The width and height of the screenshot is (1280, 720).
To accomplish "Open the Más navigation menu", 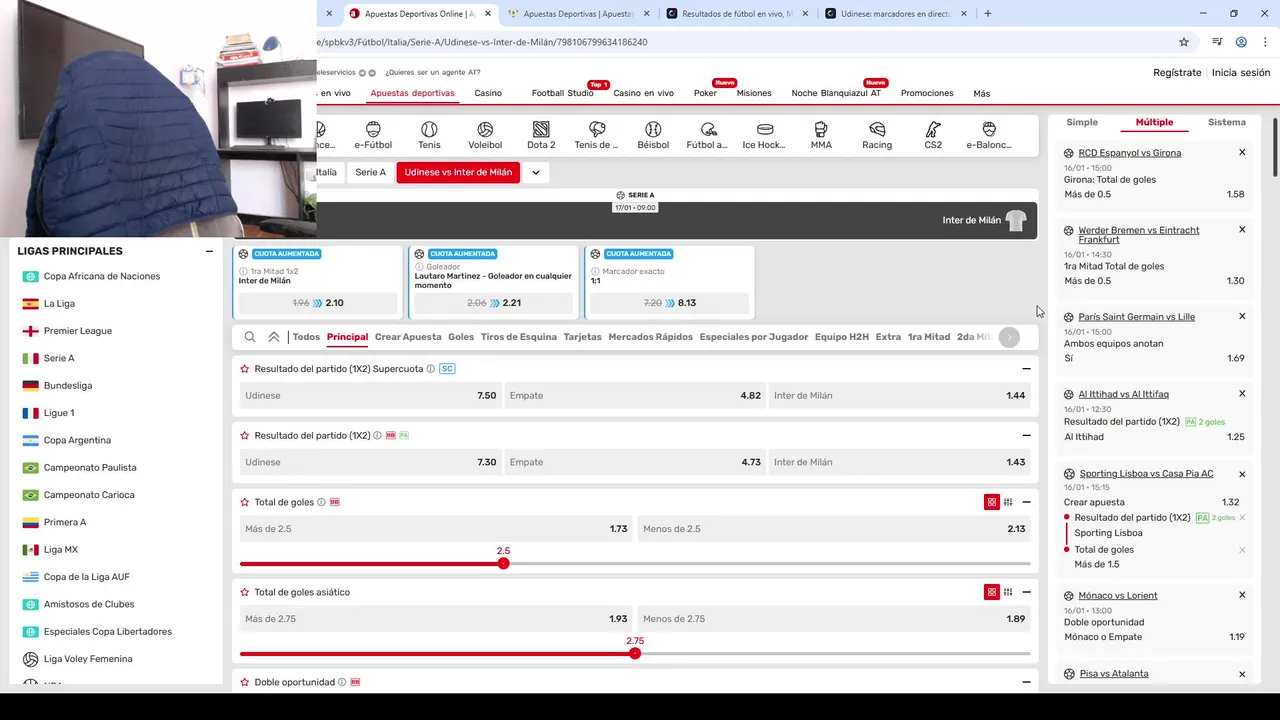I will tap(982, 94).
